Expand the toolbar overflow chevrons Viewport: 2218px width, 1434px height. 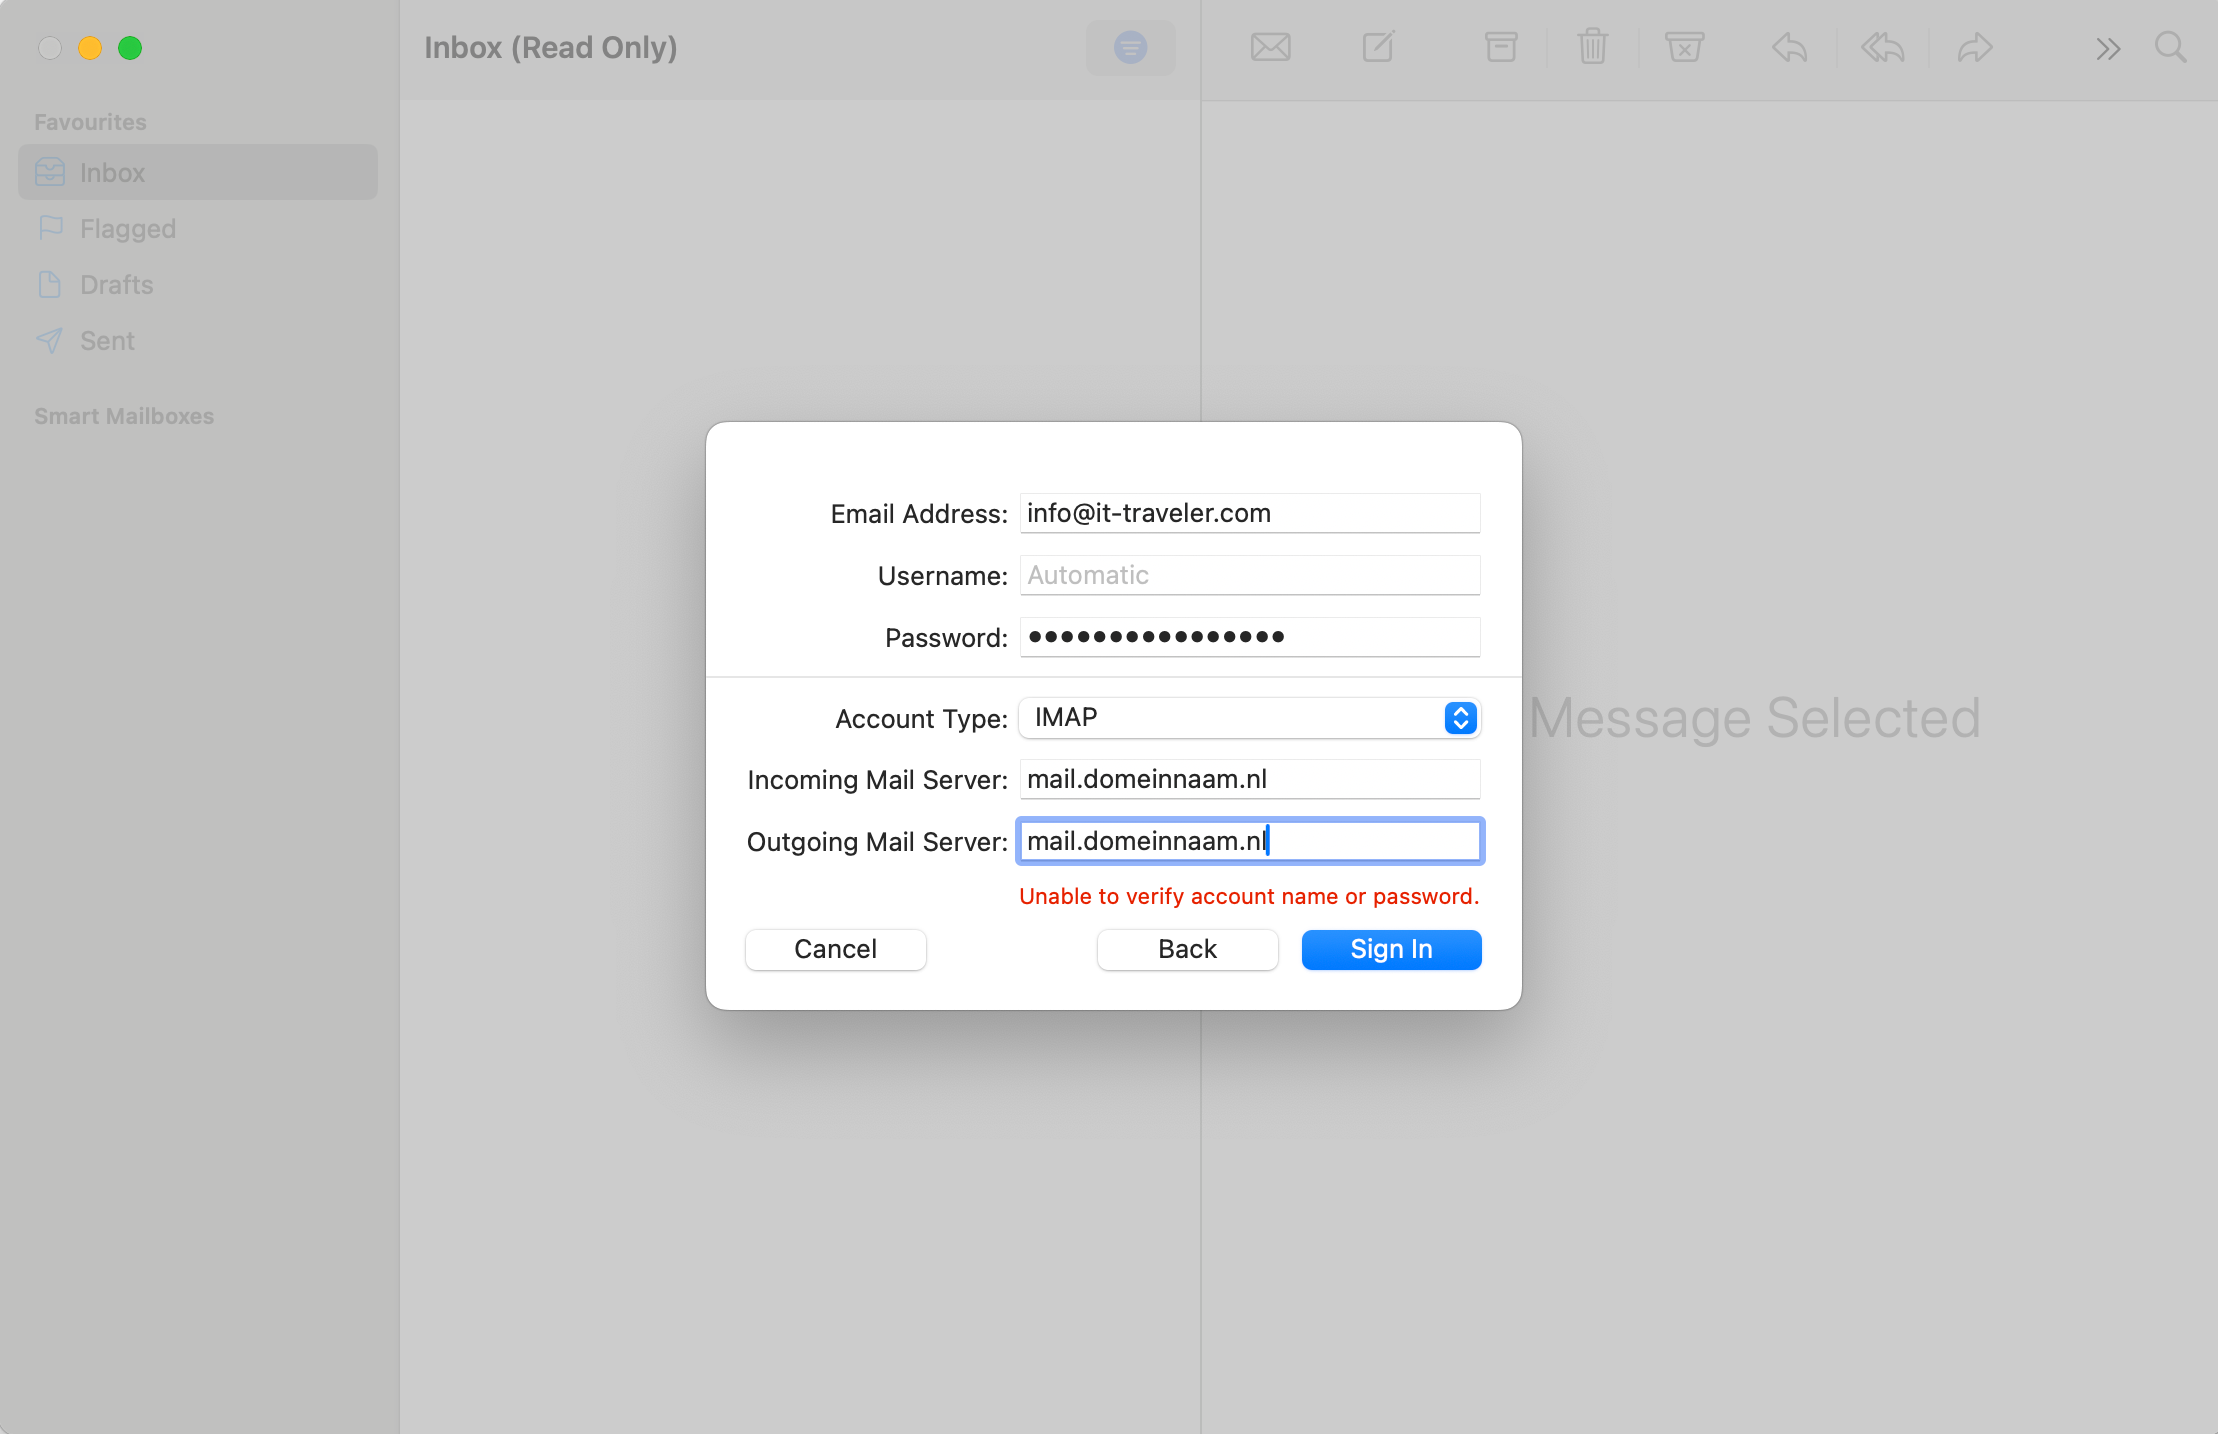[x=2108, y=48]
